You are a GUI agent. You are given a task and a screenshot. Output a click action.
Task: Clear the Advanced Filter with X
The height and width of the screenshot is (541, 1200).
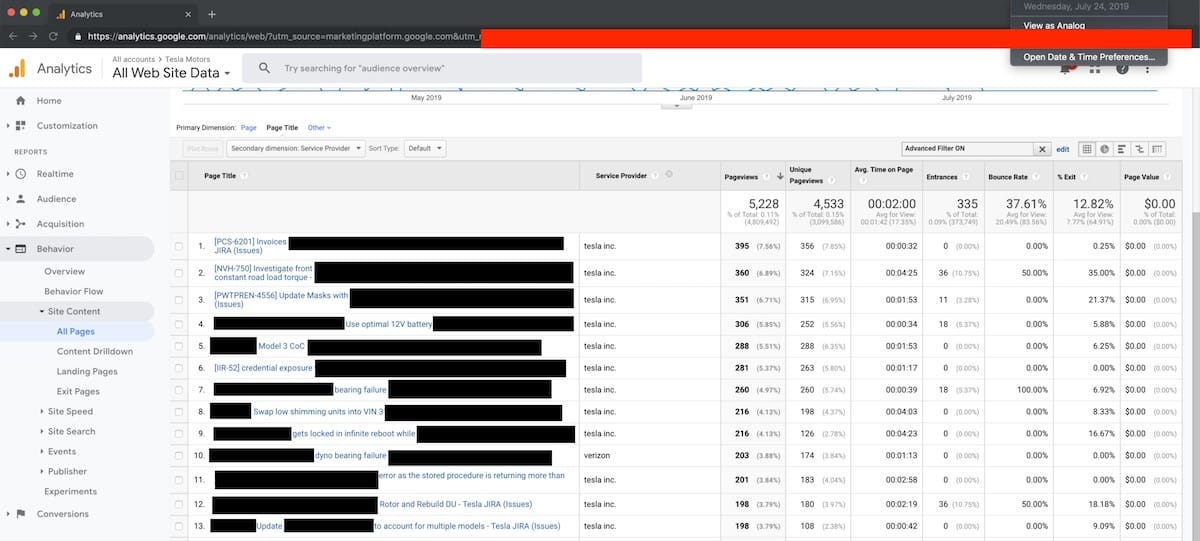1042,149
